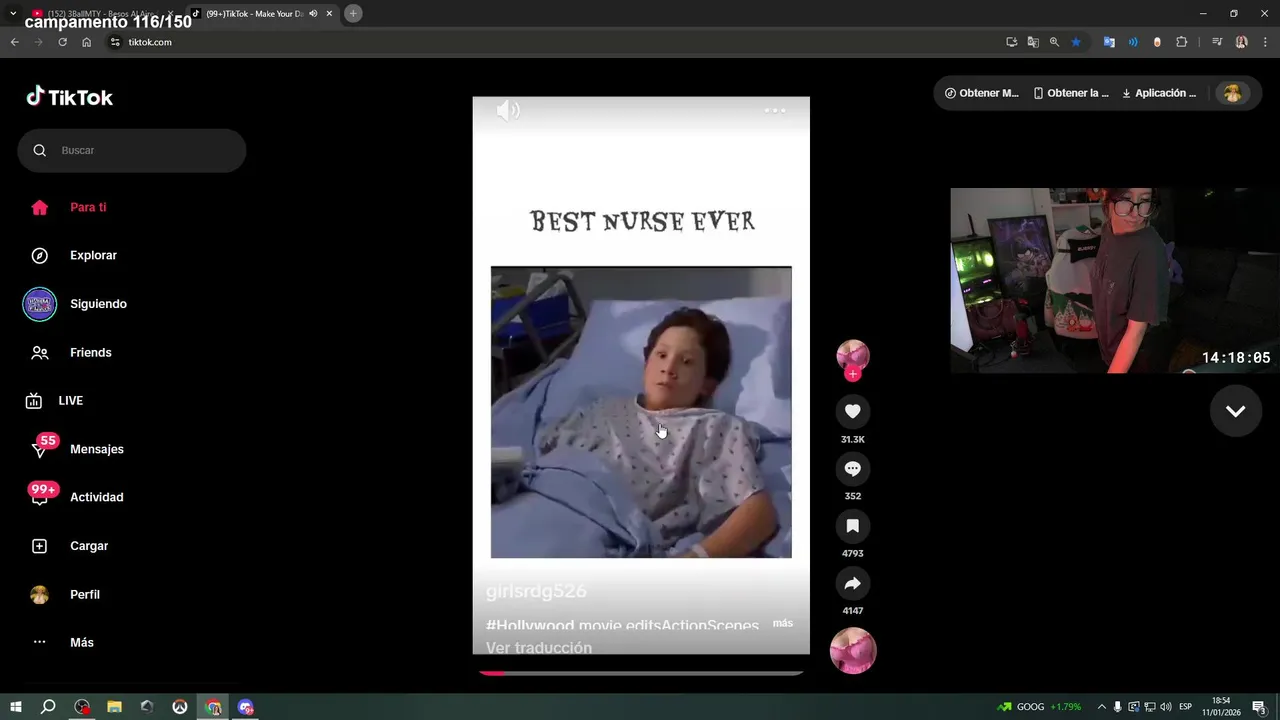Expand caption with the más link

point(783,623)
